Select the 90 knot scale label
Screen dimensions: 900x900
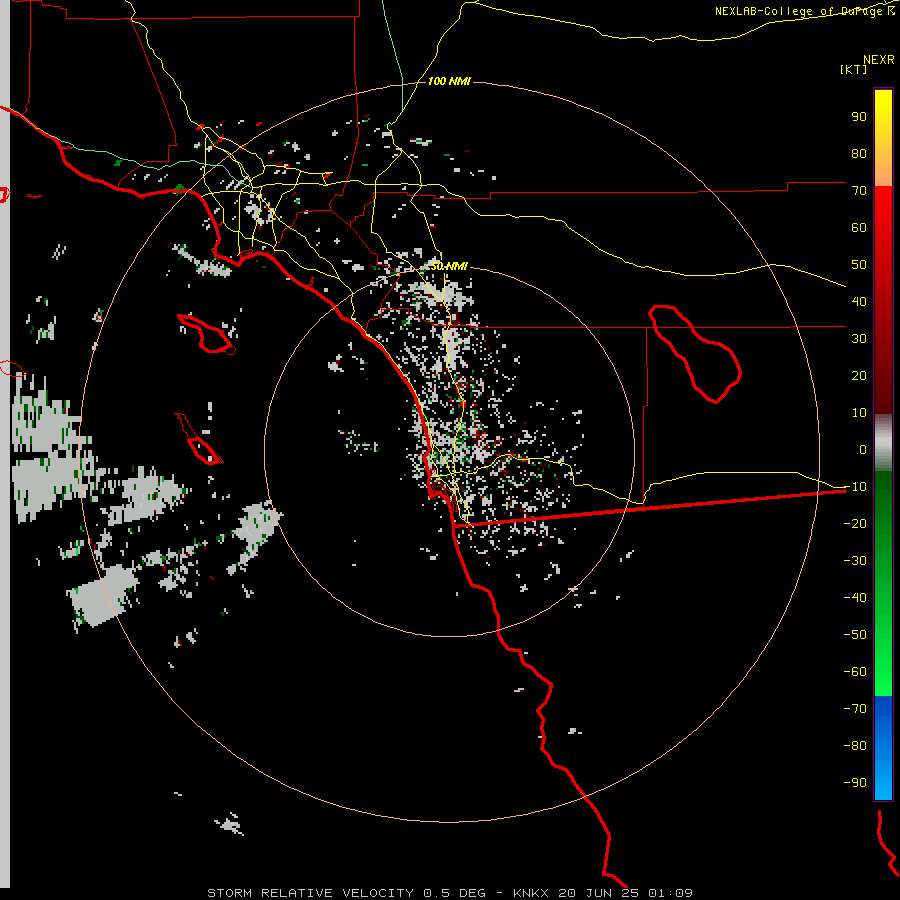pyautogui.click(x=859, y=117)
